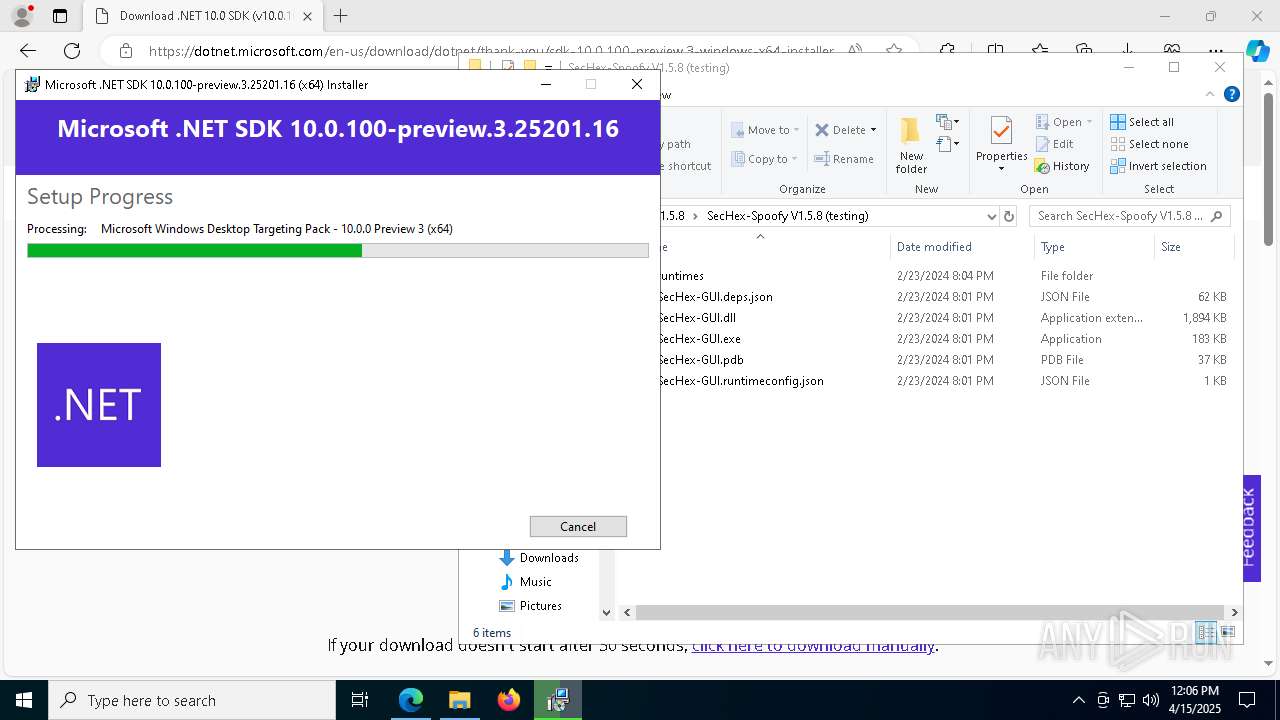Viewport: 1280px width, 720px height.
Task: Open Edge Copilot icon
Action: click(1258, 51)
